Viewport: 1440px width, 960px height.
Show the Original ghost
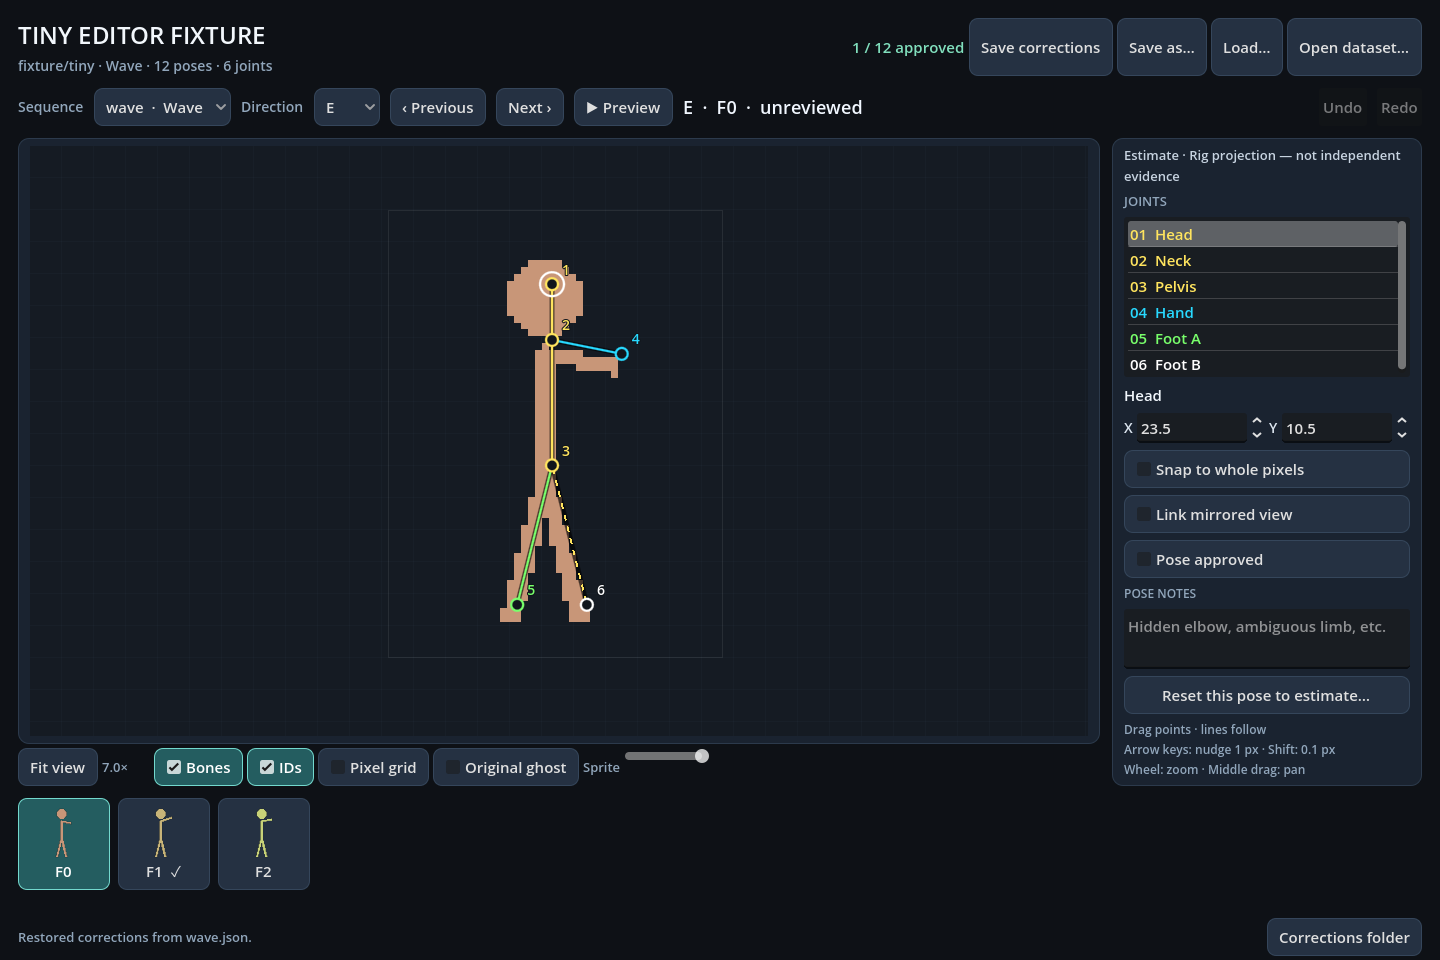point(506,767)
